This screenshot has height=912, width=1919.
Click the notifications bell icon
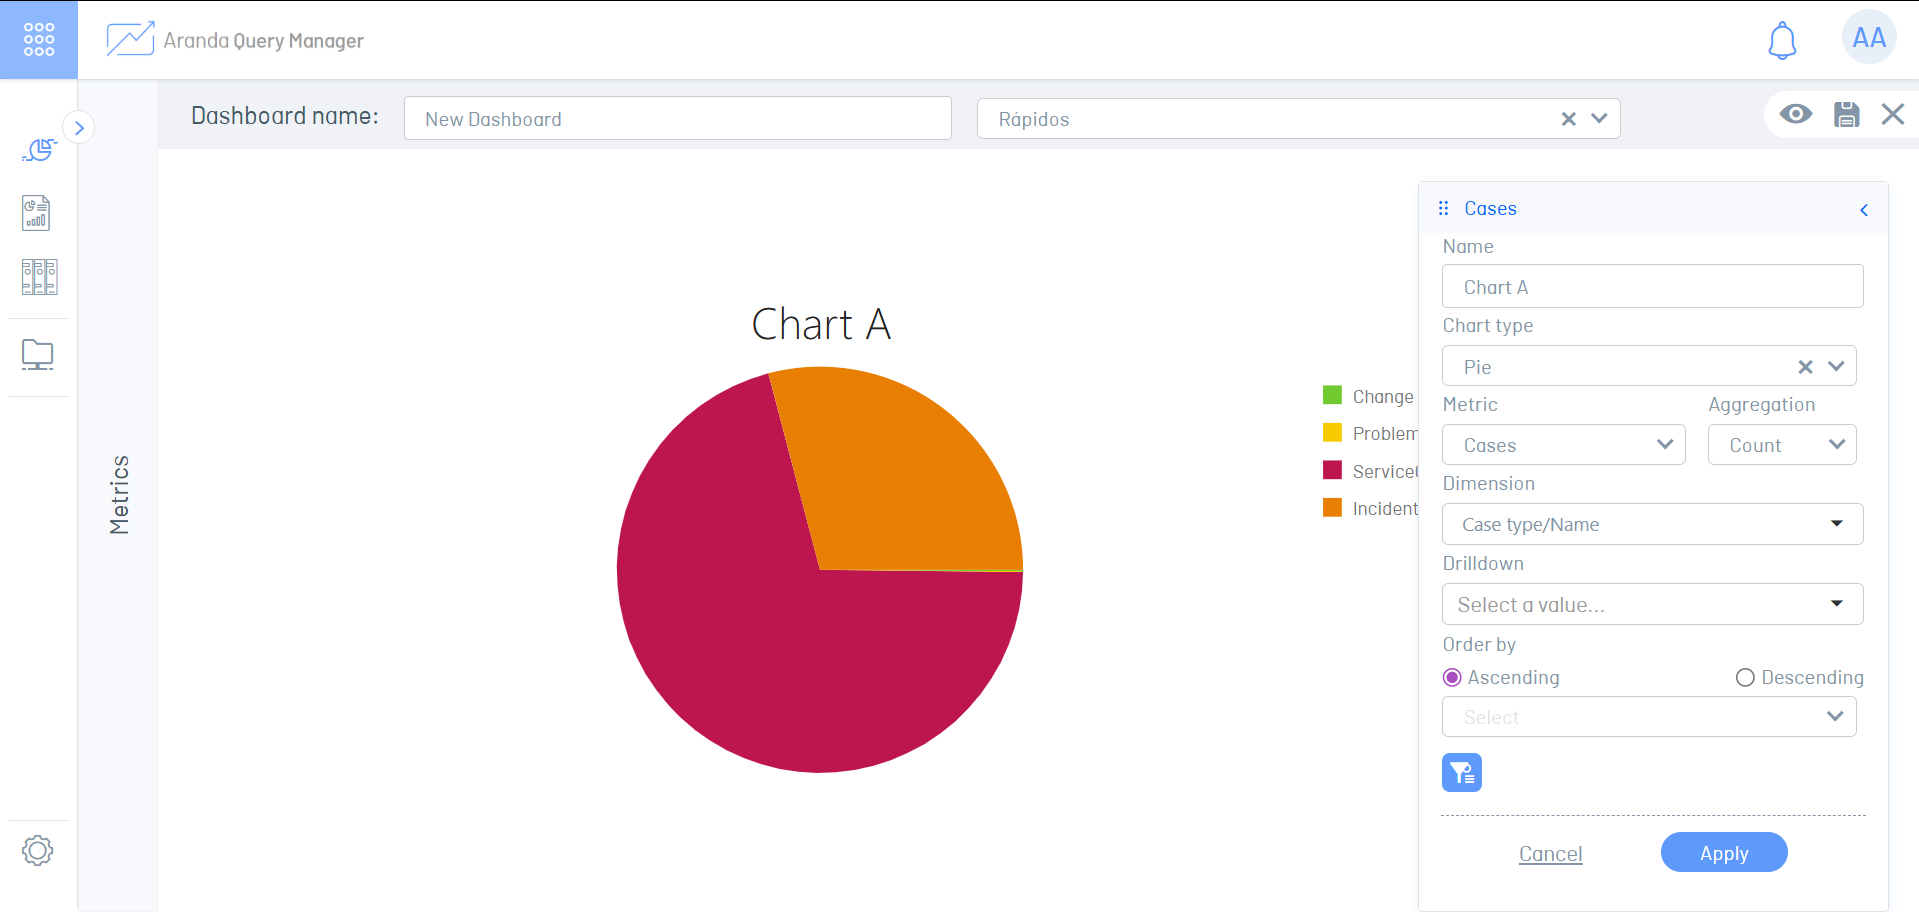[x=1782, y=41]
